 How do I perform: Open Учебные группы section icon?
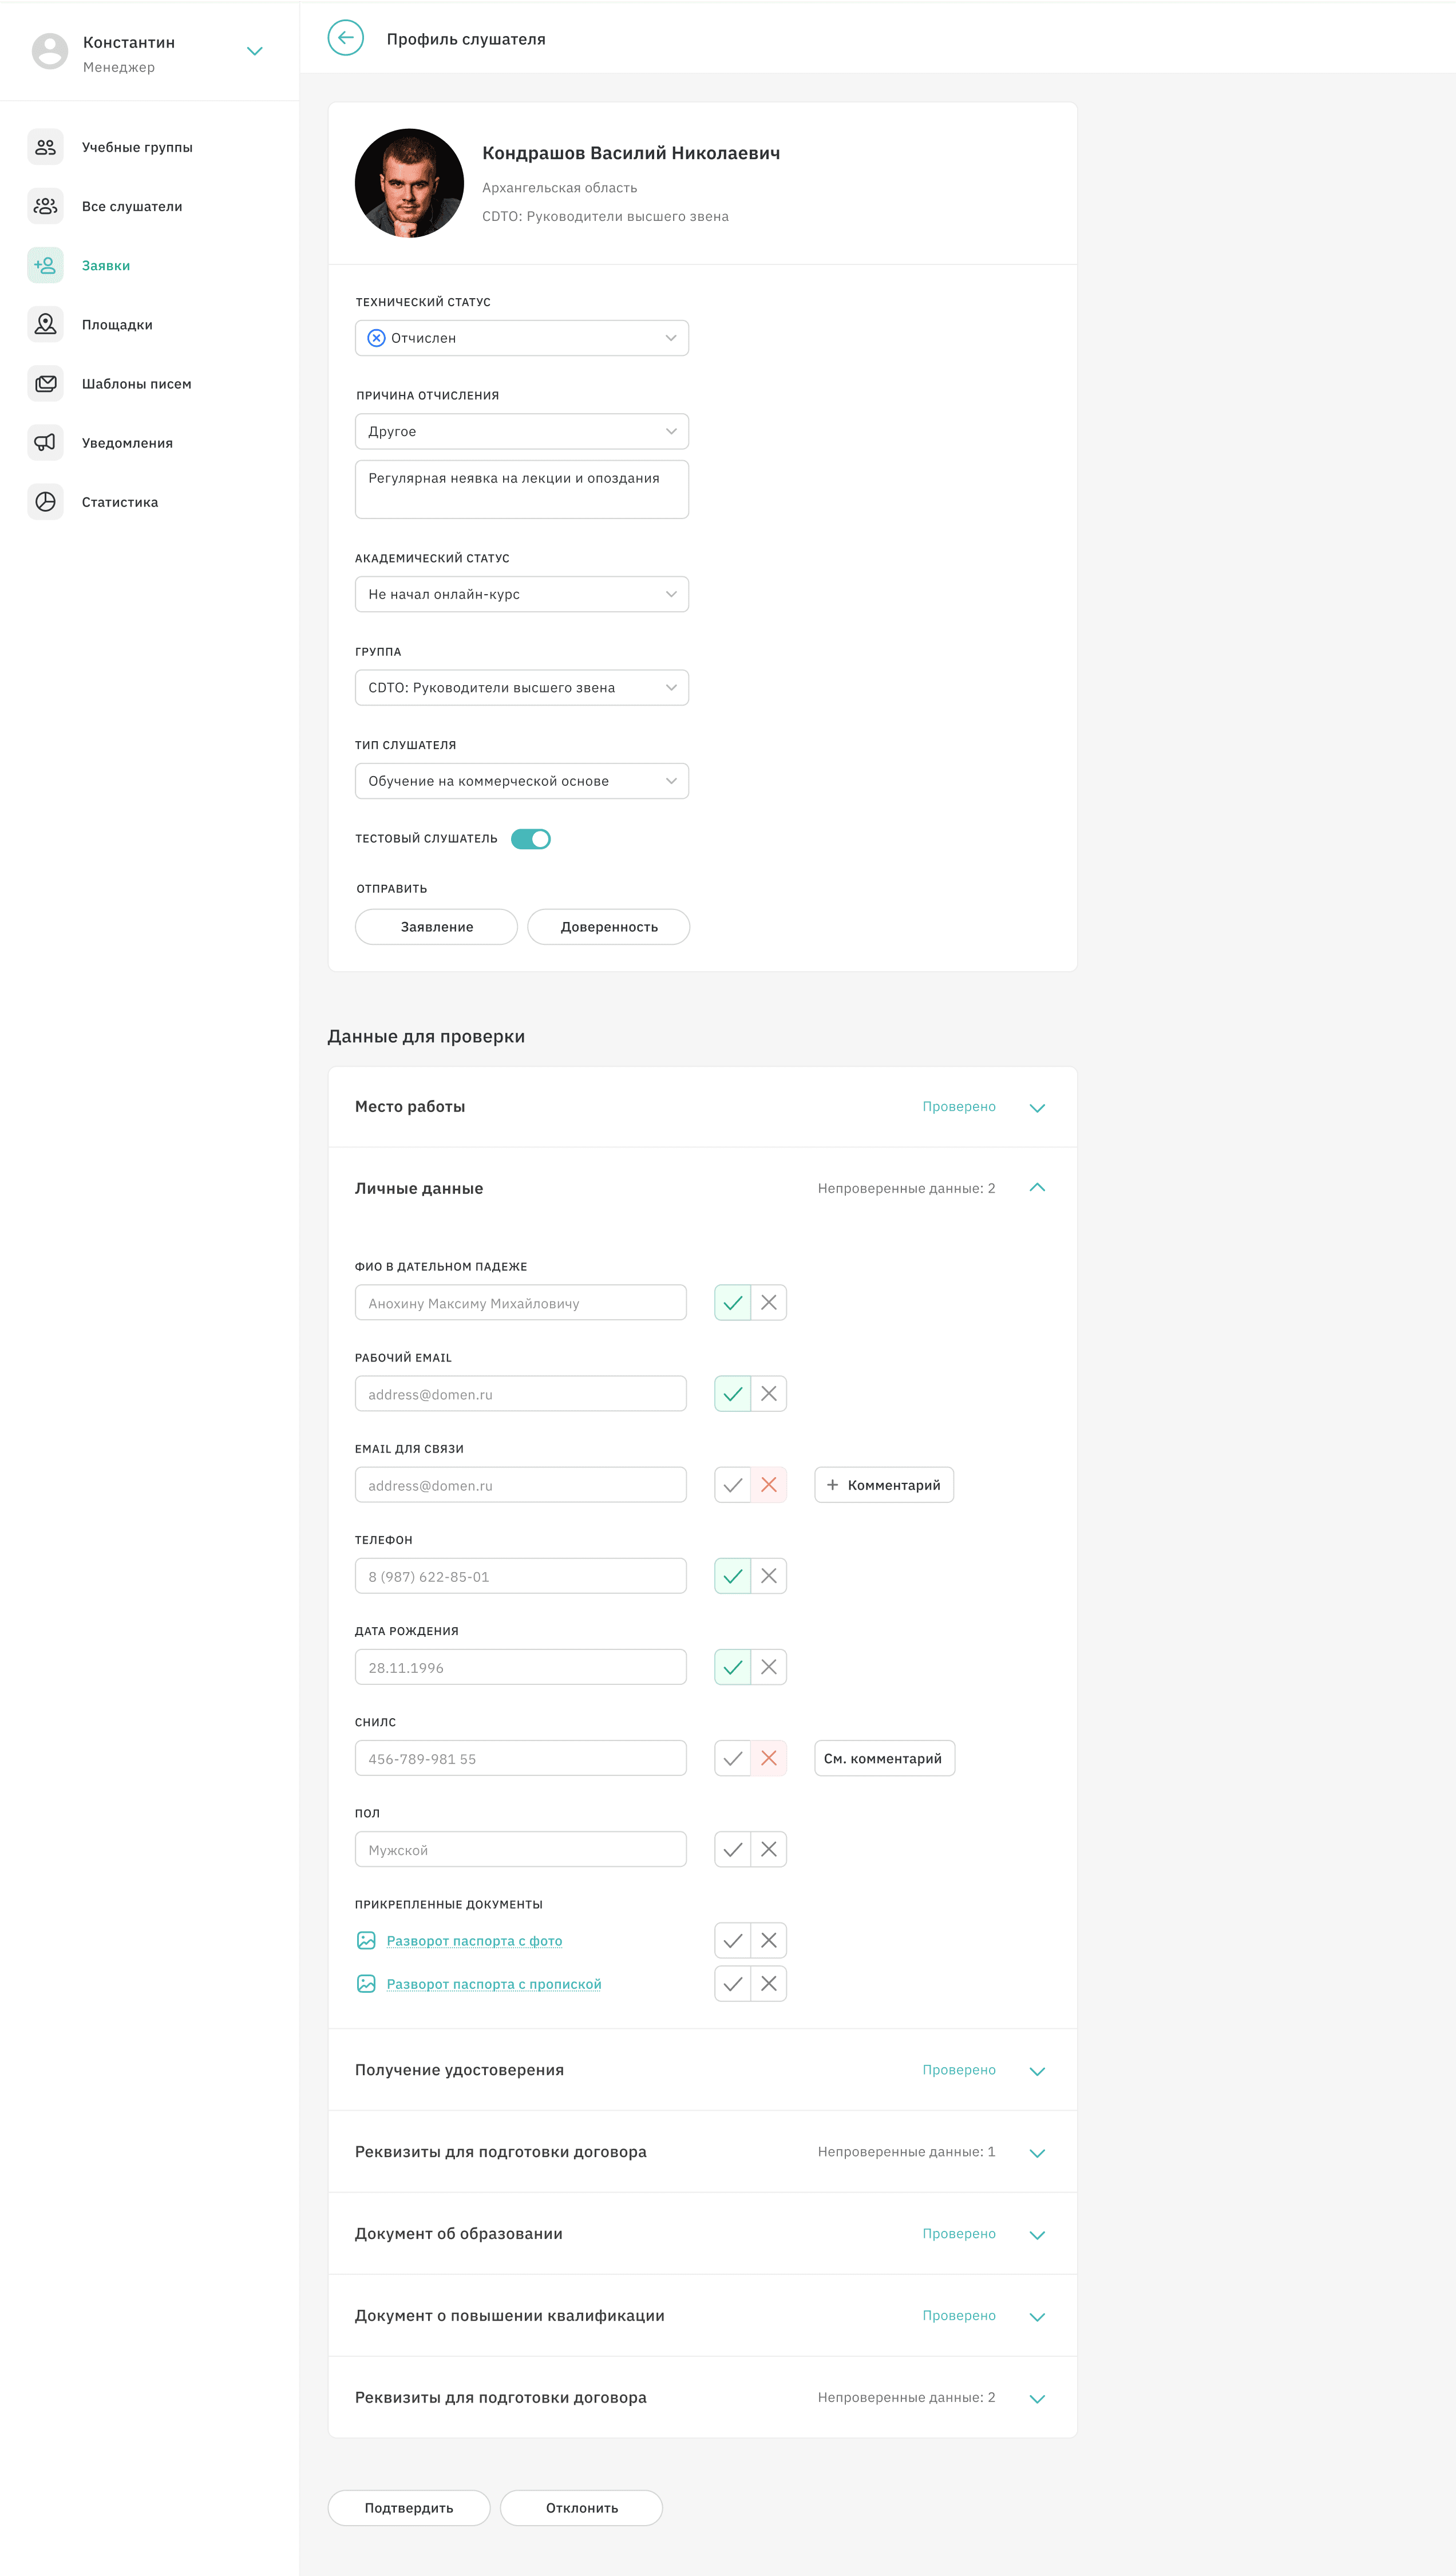click(x=45, y=147)
